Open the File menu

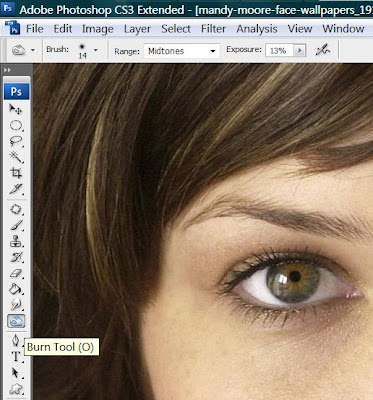tap(35, 29)
